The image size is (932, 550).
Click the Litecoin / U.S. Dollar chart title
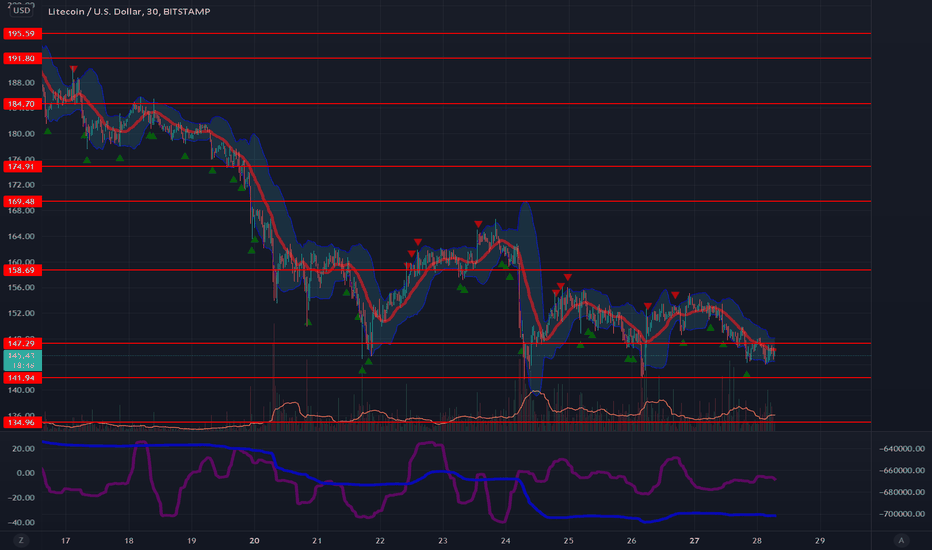click(x=129, y=11)
